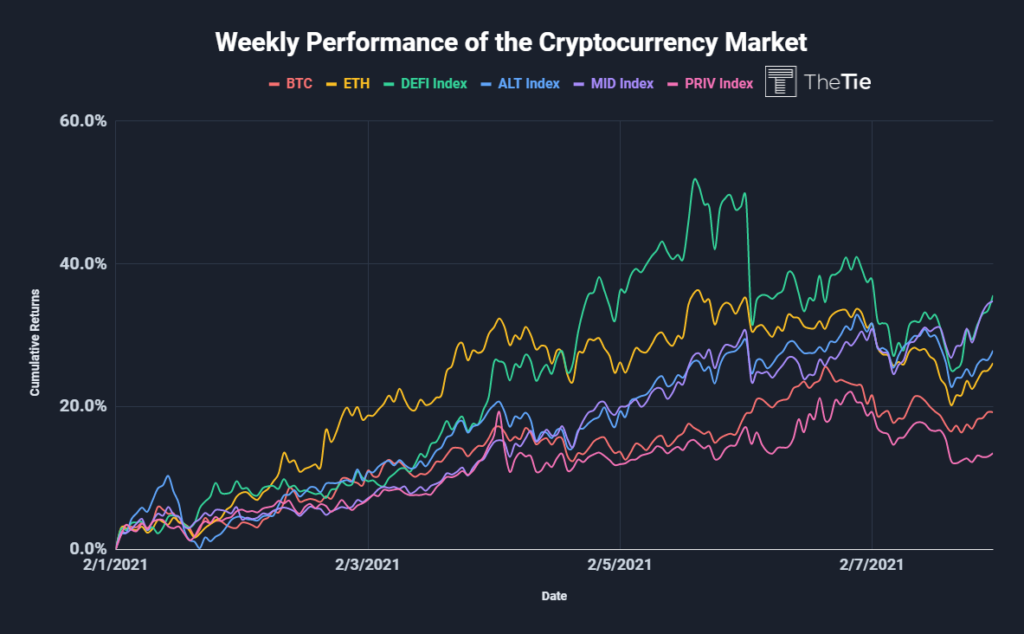Click the pink PRIV legend color marker
Image resolution: width=1024 pixels, height=634 pixels.
(x=673, y=84)
